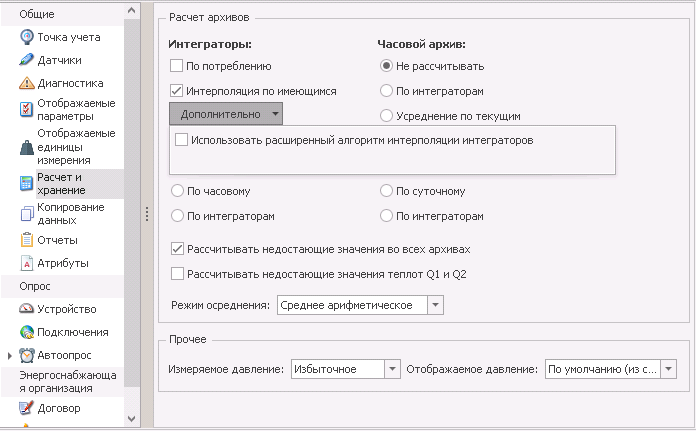Open the Отчеты clipboard icon
Image resolution: width=696 pixels, height=431 pixels.
27,240
